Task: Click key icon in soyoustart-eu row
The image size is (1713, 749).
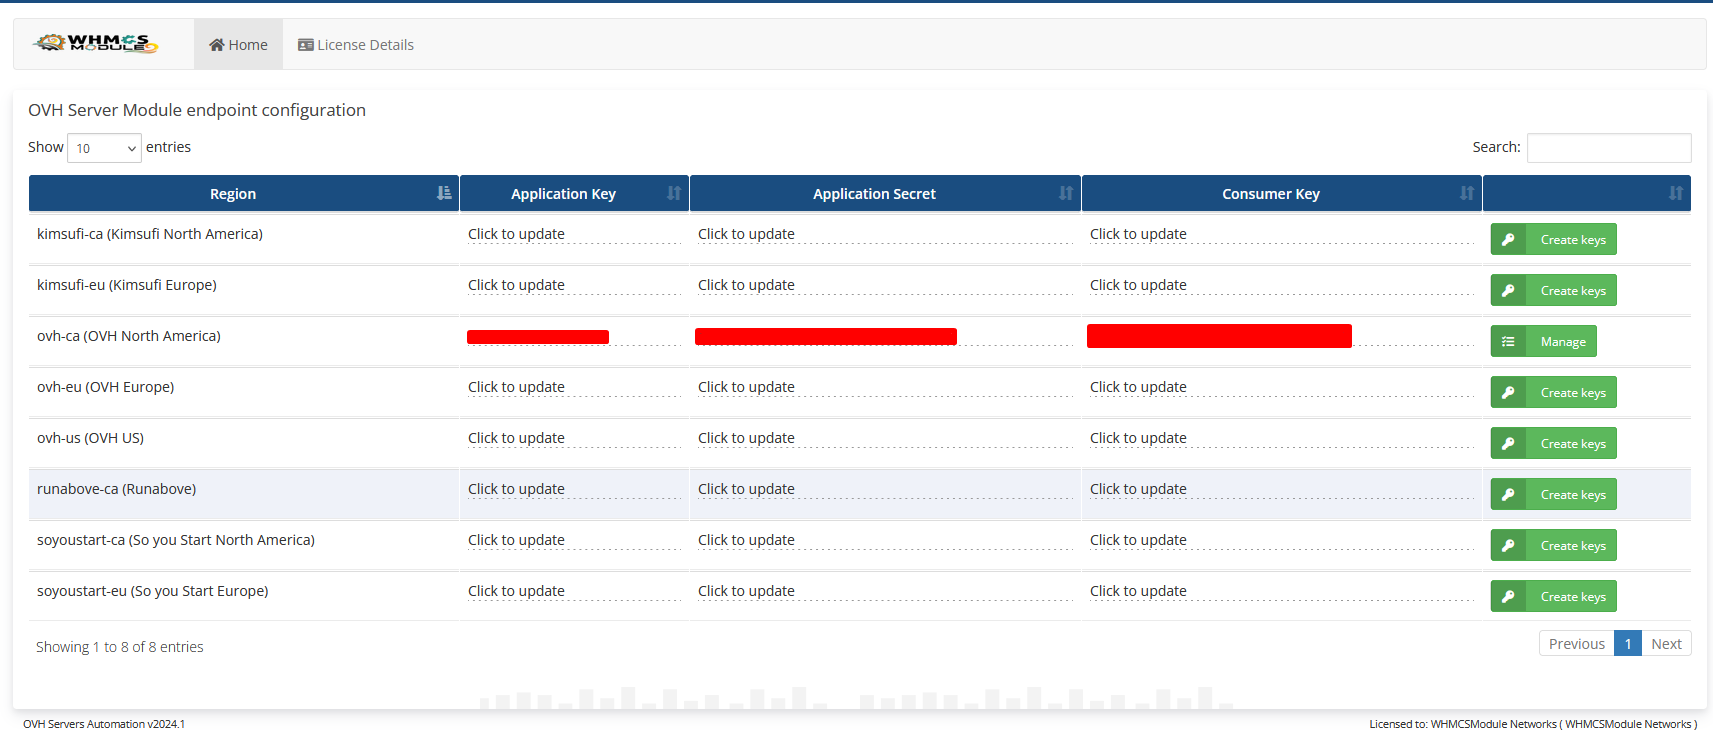Action: (x=1508, y=596)
